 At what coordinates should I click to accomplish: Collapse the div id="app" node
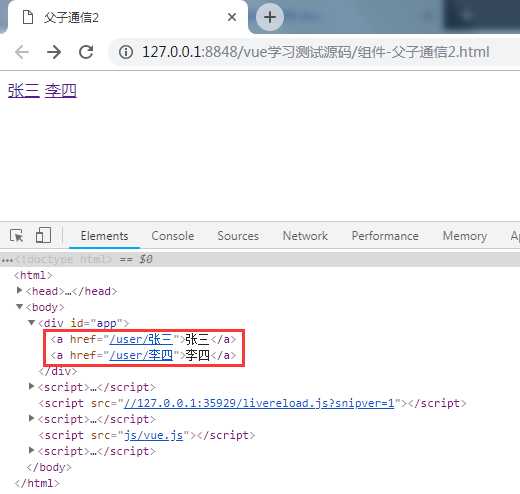click(x=31, y=322)
